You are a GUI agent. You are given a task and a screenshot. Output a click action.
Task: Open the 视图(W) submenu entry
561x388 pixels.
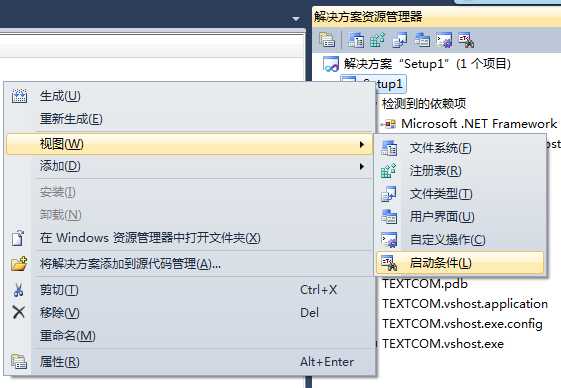click(189, 144)
